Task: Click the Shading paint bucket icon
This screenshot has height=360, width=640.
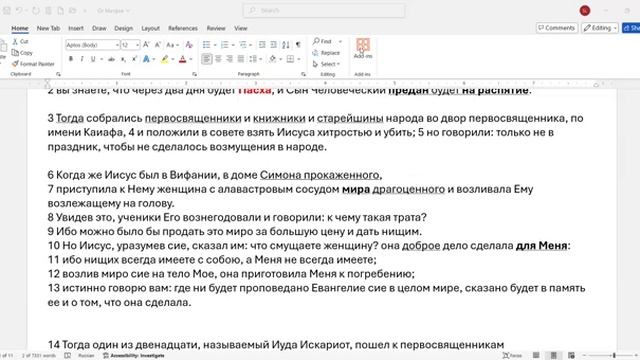Action: pos(272,59)
